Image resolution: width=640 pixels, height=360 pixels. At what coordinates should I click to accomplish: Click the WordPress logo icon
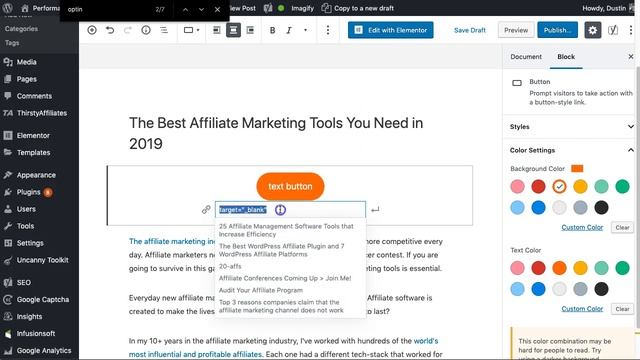point(8,8)
